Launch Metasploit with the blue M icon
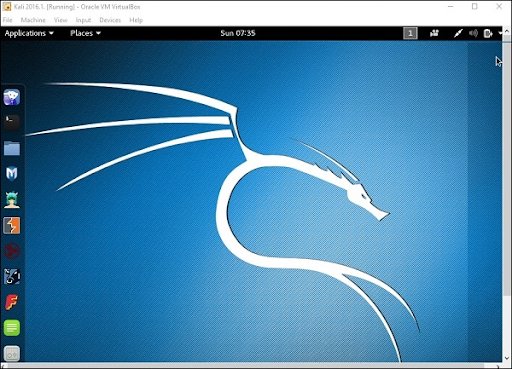Image resolution: width=512 pixels, height=369 pixels. click(x=12, y=174)
